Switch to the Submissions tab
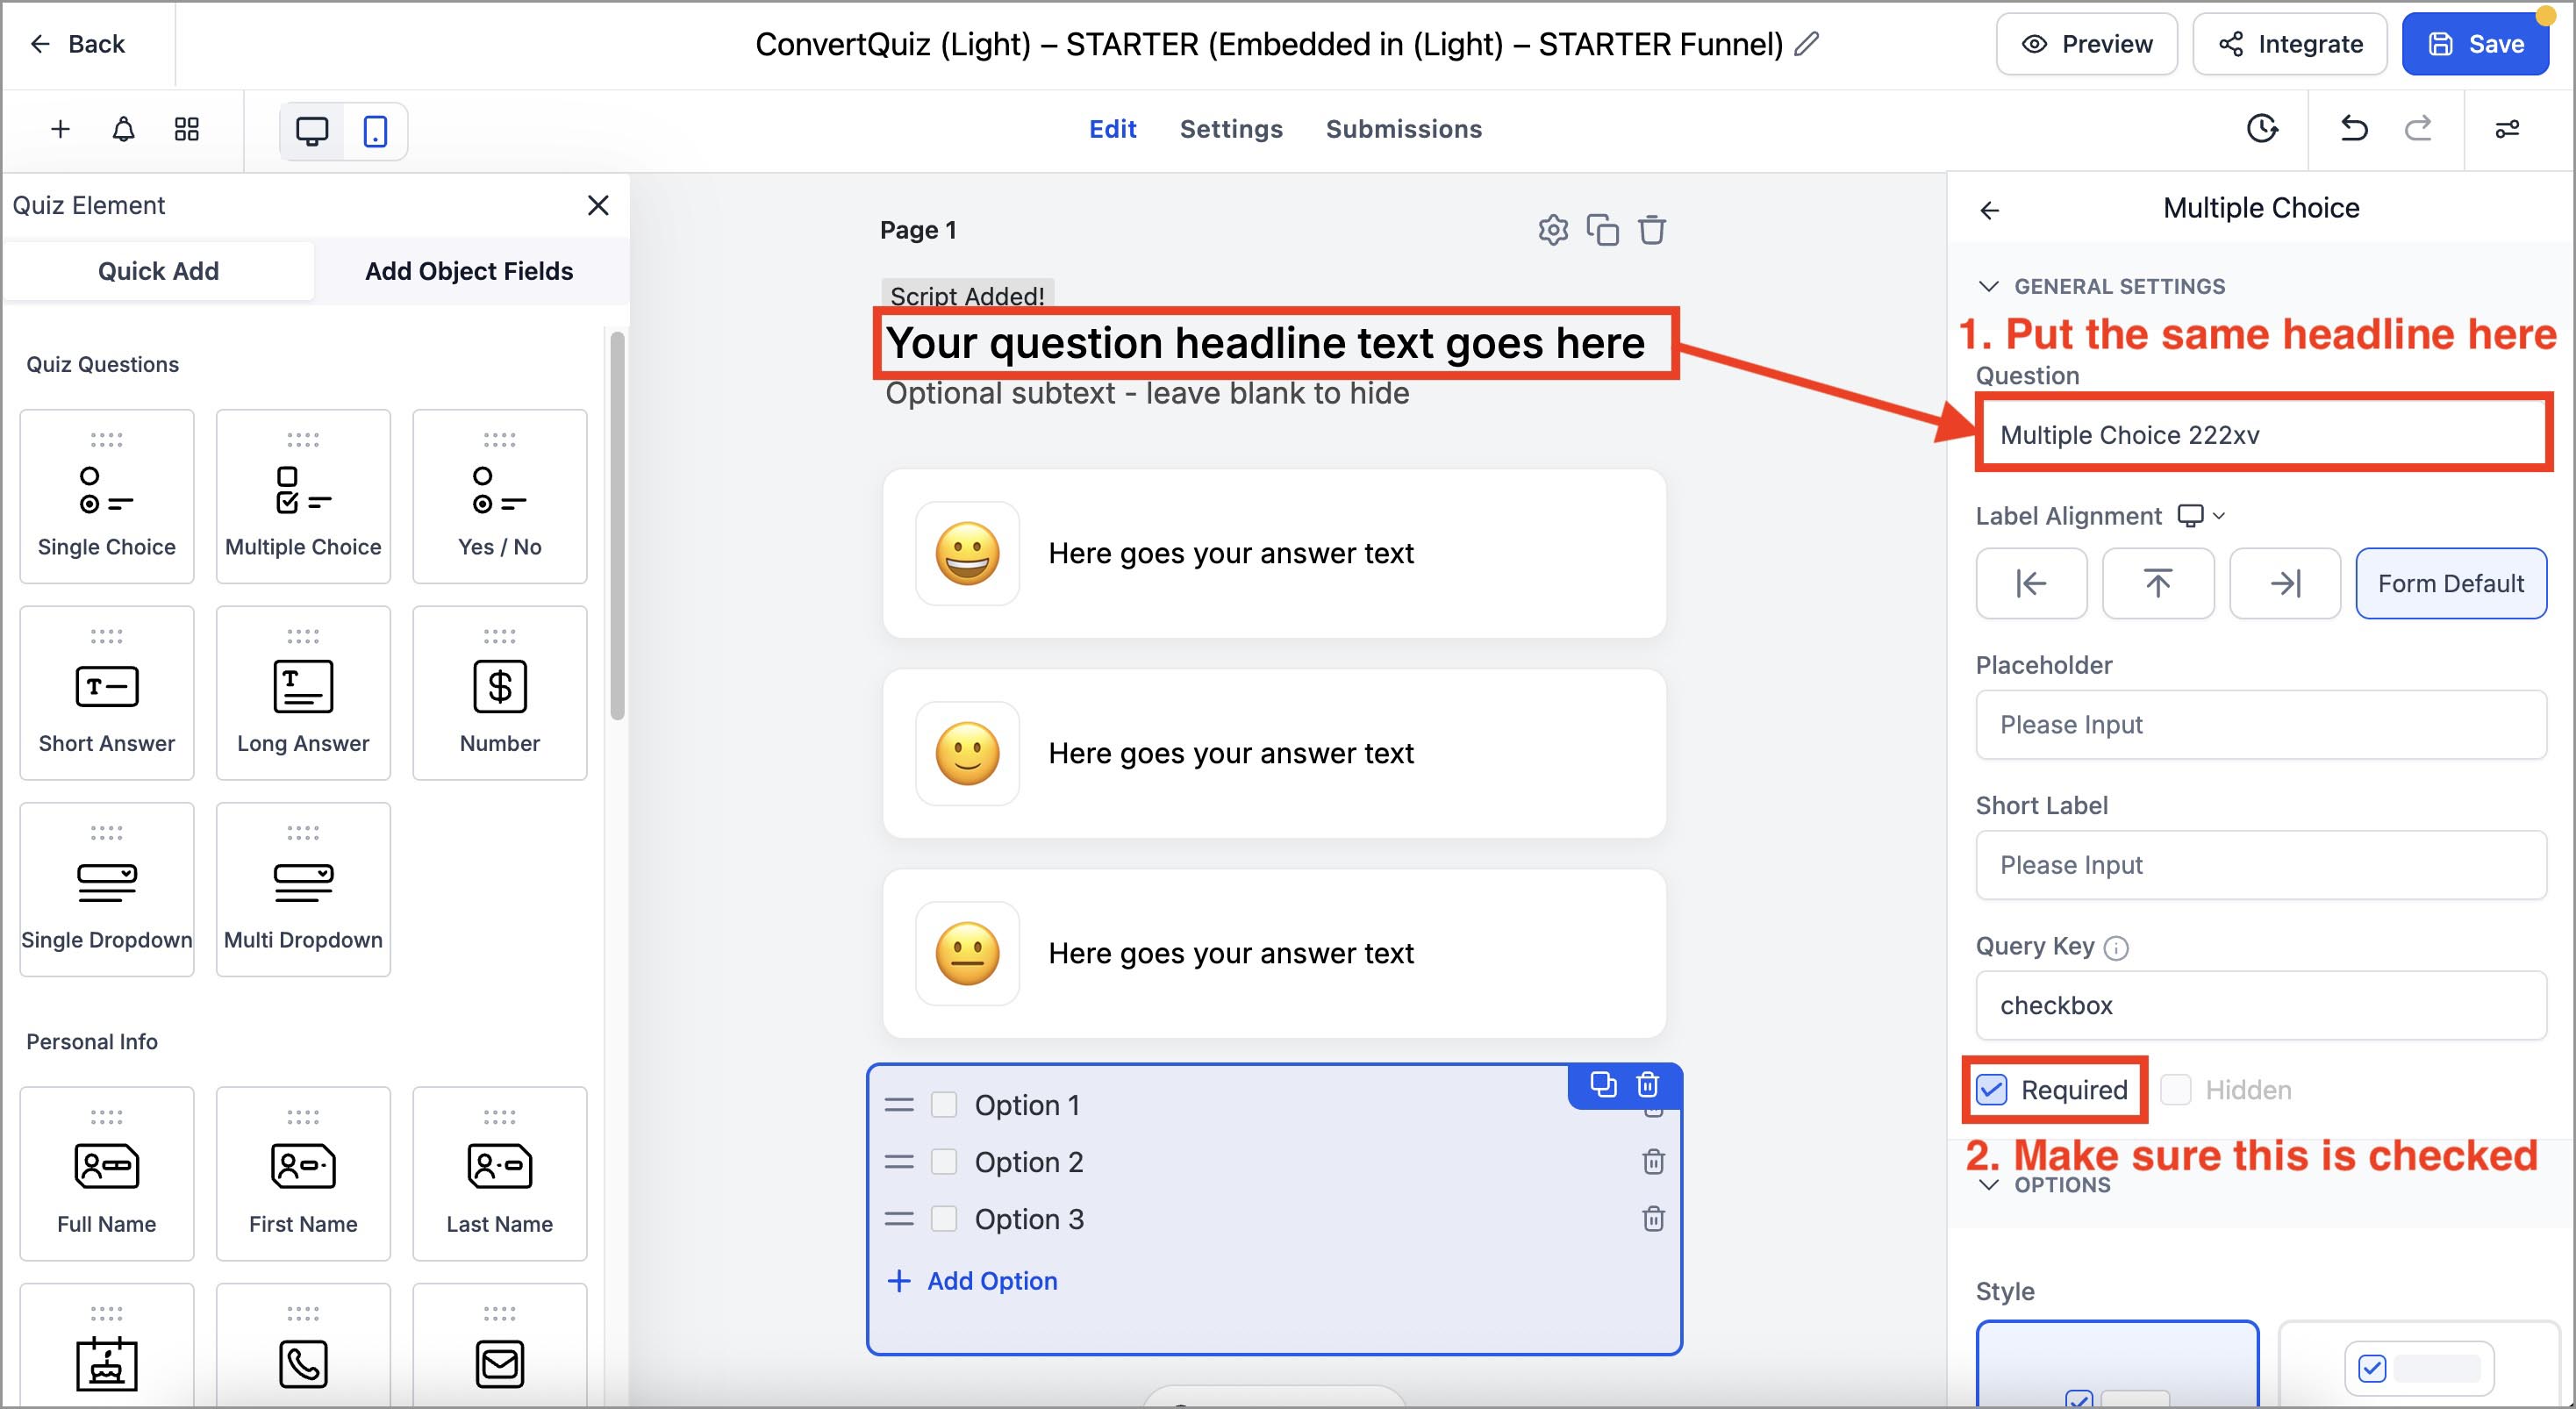 (x=1403, y=129)
